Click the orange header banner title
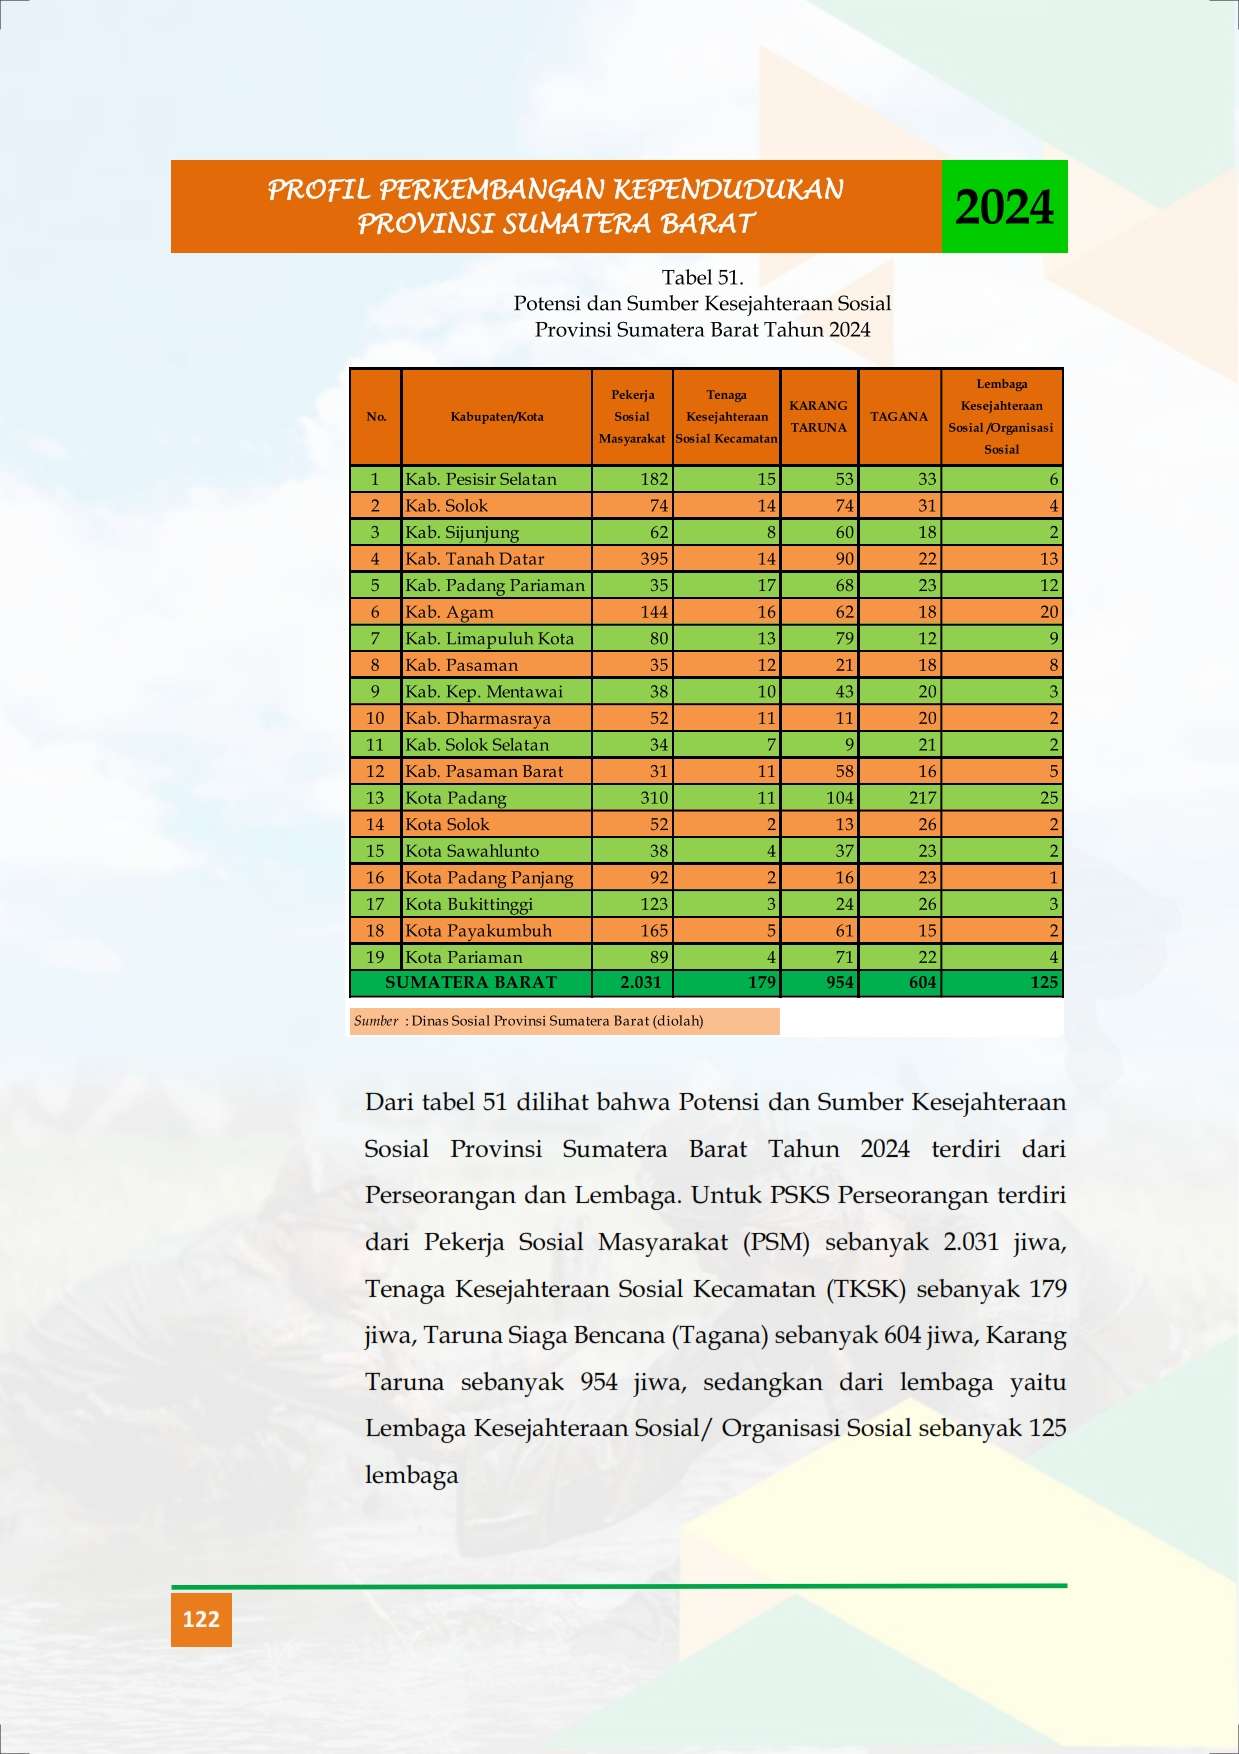The image size is (1239, 1754). [x=556, y=206]
